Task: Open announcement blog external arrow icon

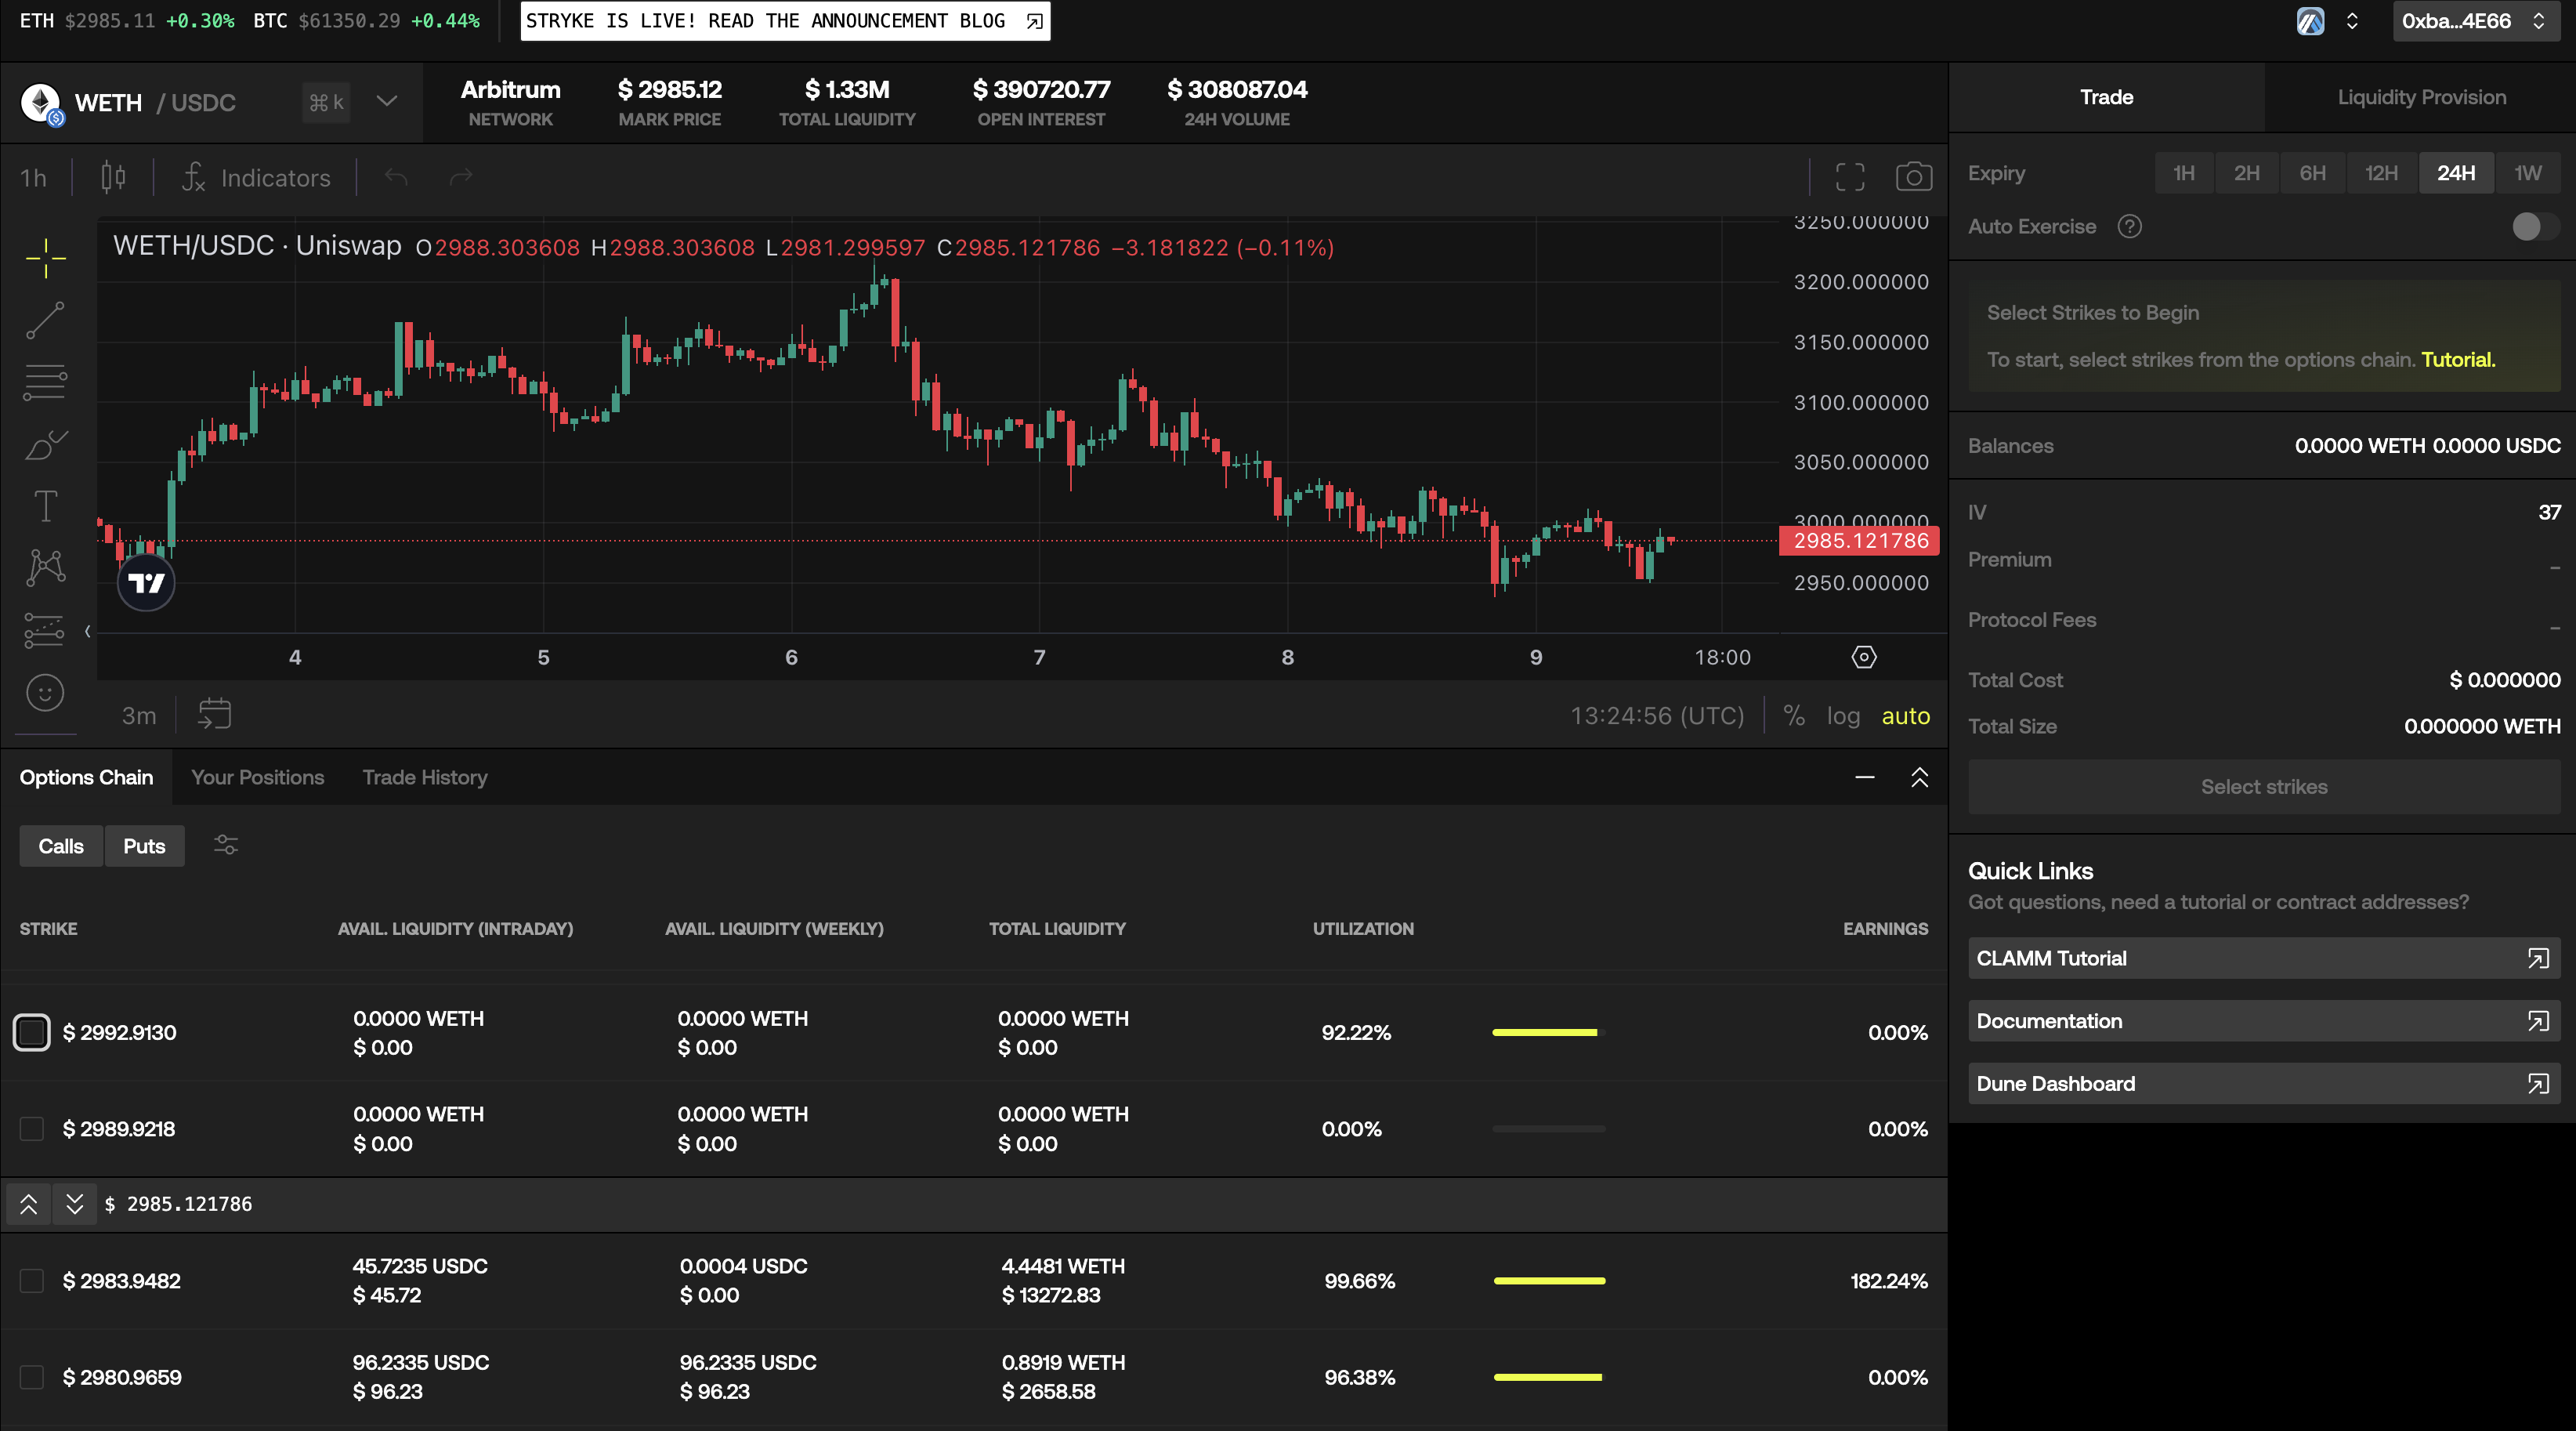Action: click(x=1034, y=21)
